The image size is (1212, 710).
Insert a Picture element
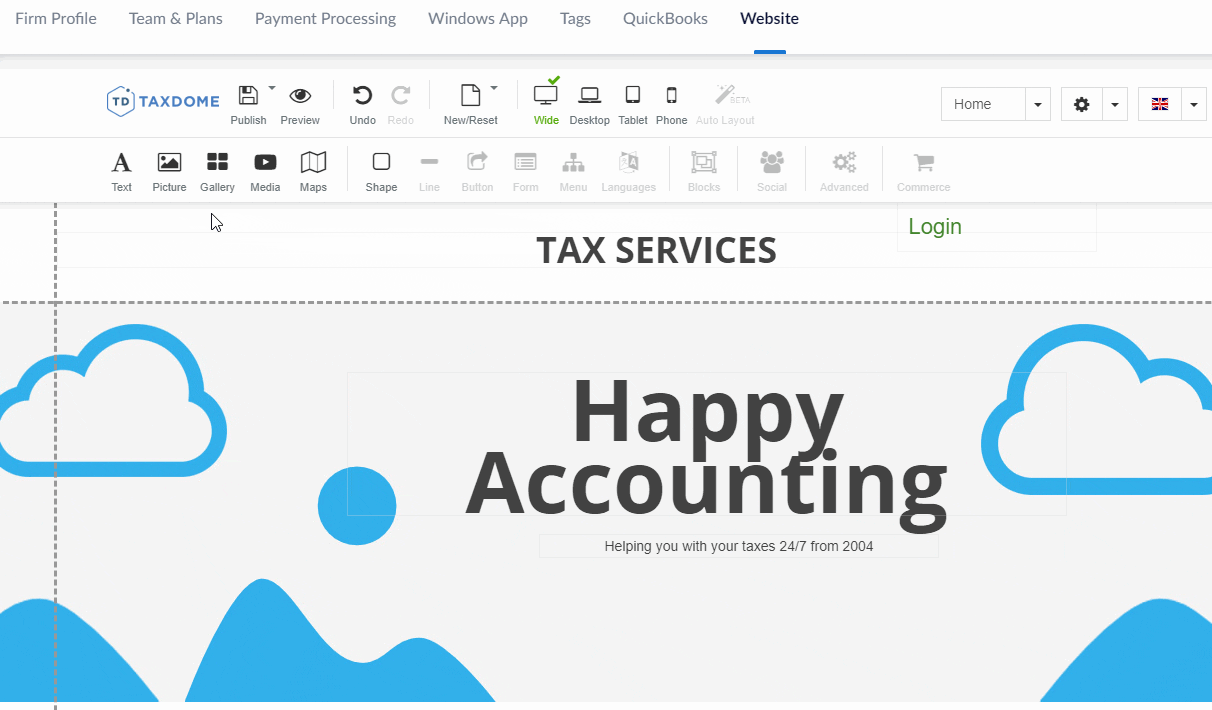pos(169,163)
